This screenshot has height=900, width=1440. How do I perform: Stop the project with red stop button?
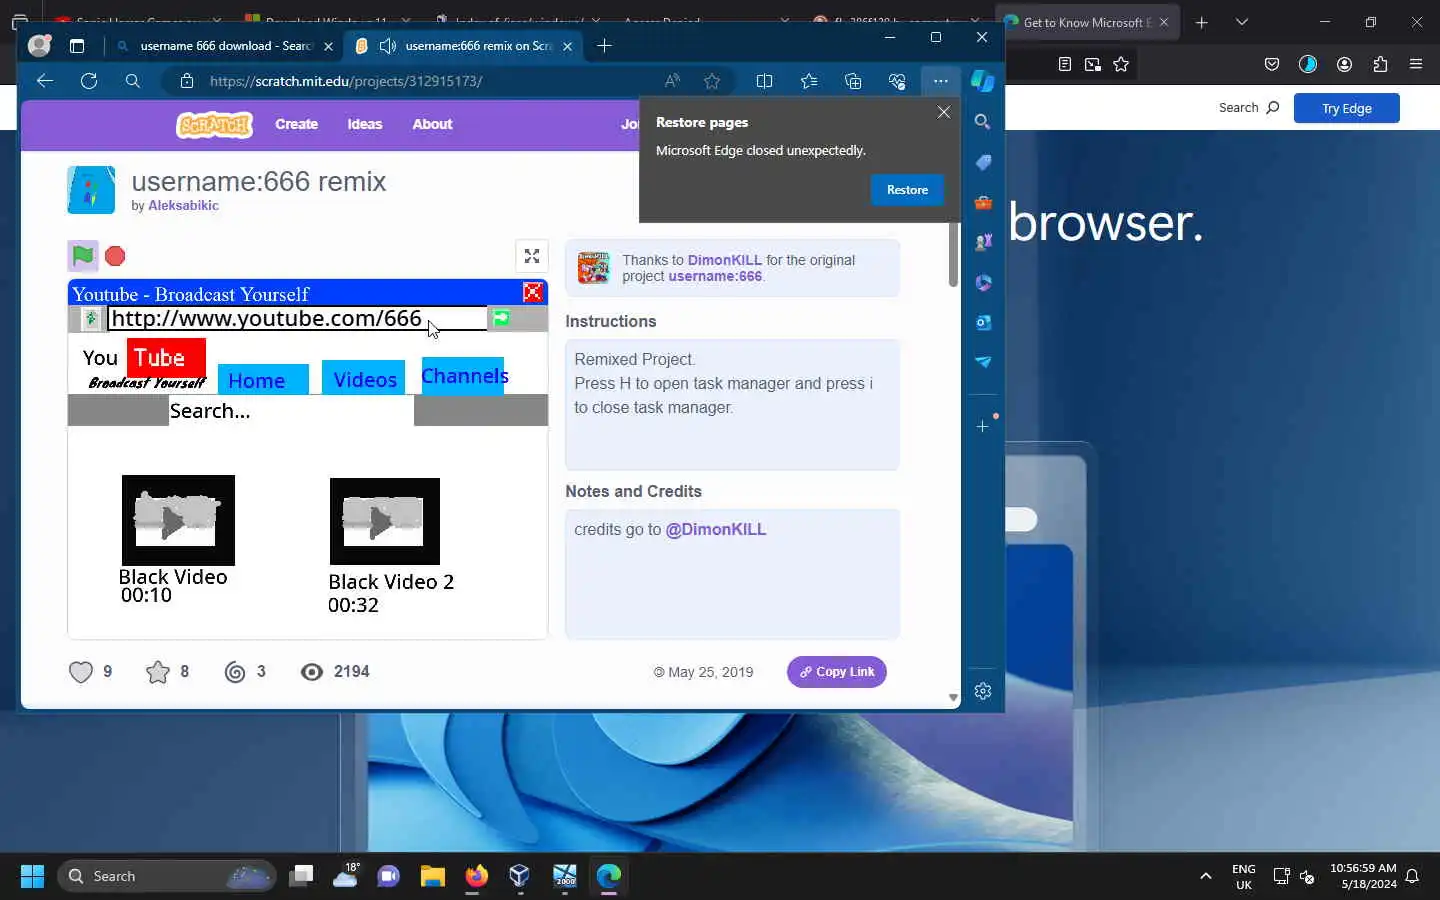coord(115,256)
